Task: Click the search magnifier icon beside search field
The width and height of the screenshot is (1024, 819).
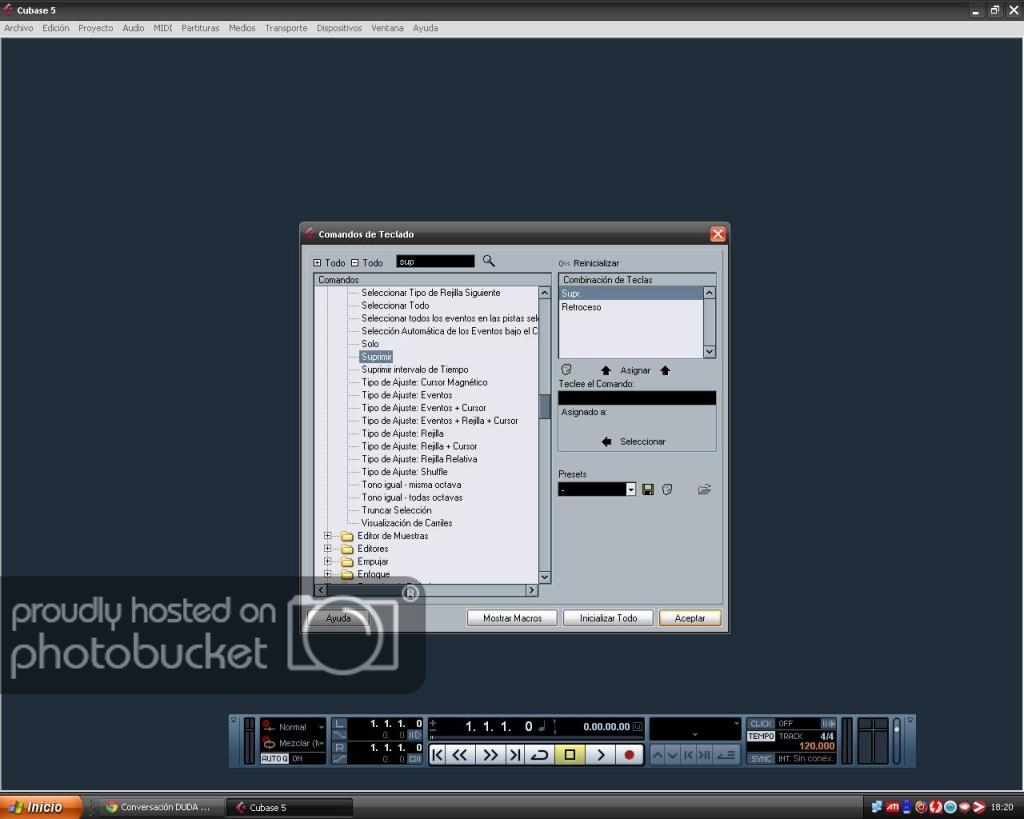Action: [x=488, y=261]
